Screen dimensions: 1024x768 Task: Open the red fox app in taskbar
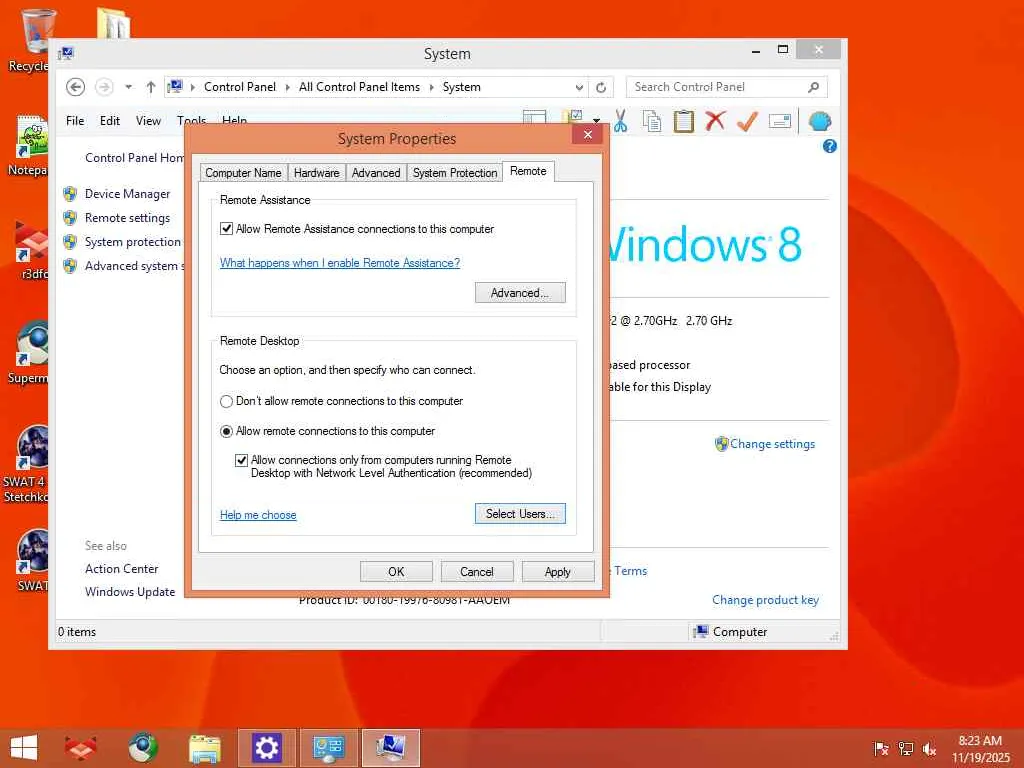coord(81,748)
